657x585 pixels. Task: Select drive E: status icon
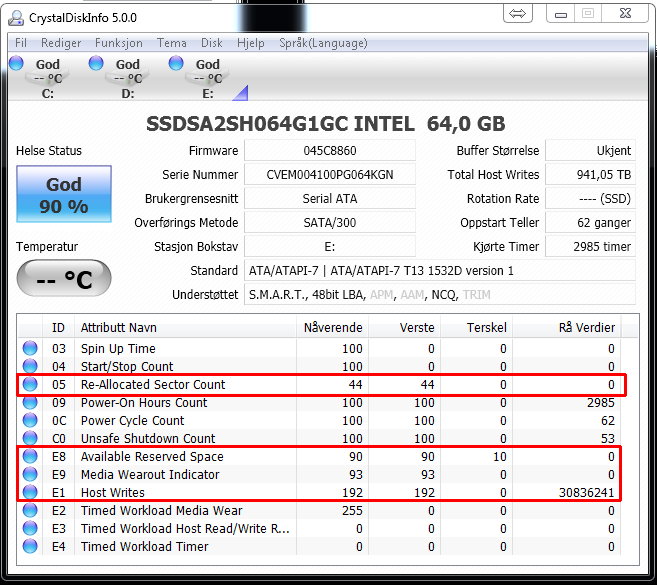(176, 63)
